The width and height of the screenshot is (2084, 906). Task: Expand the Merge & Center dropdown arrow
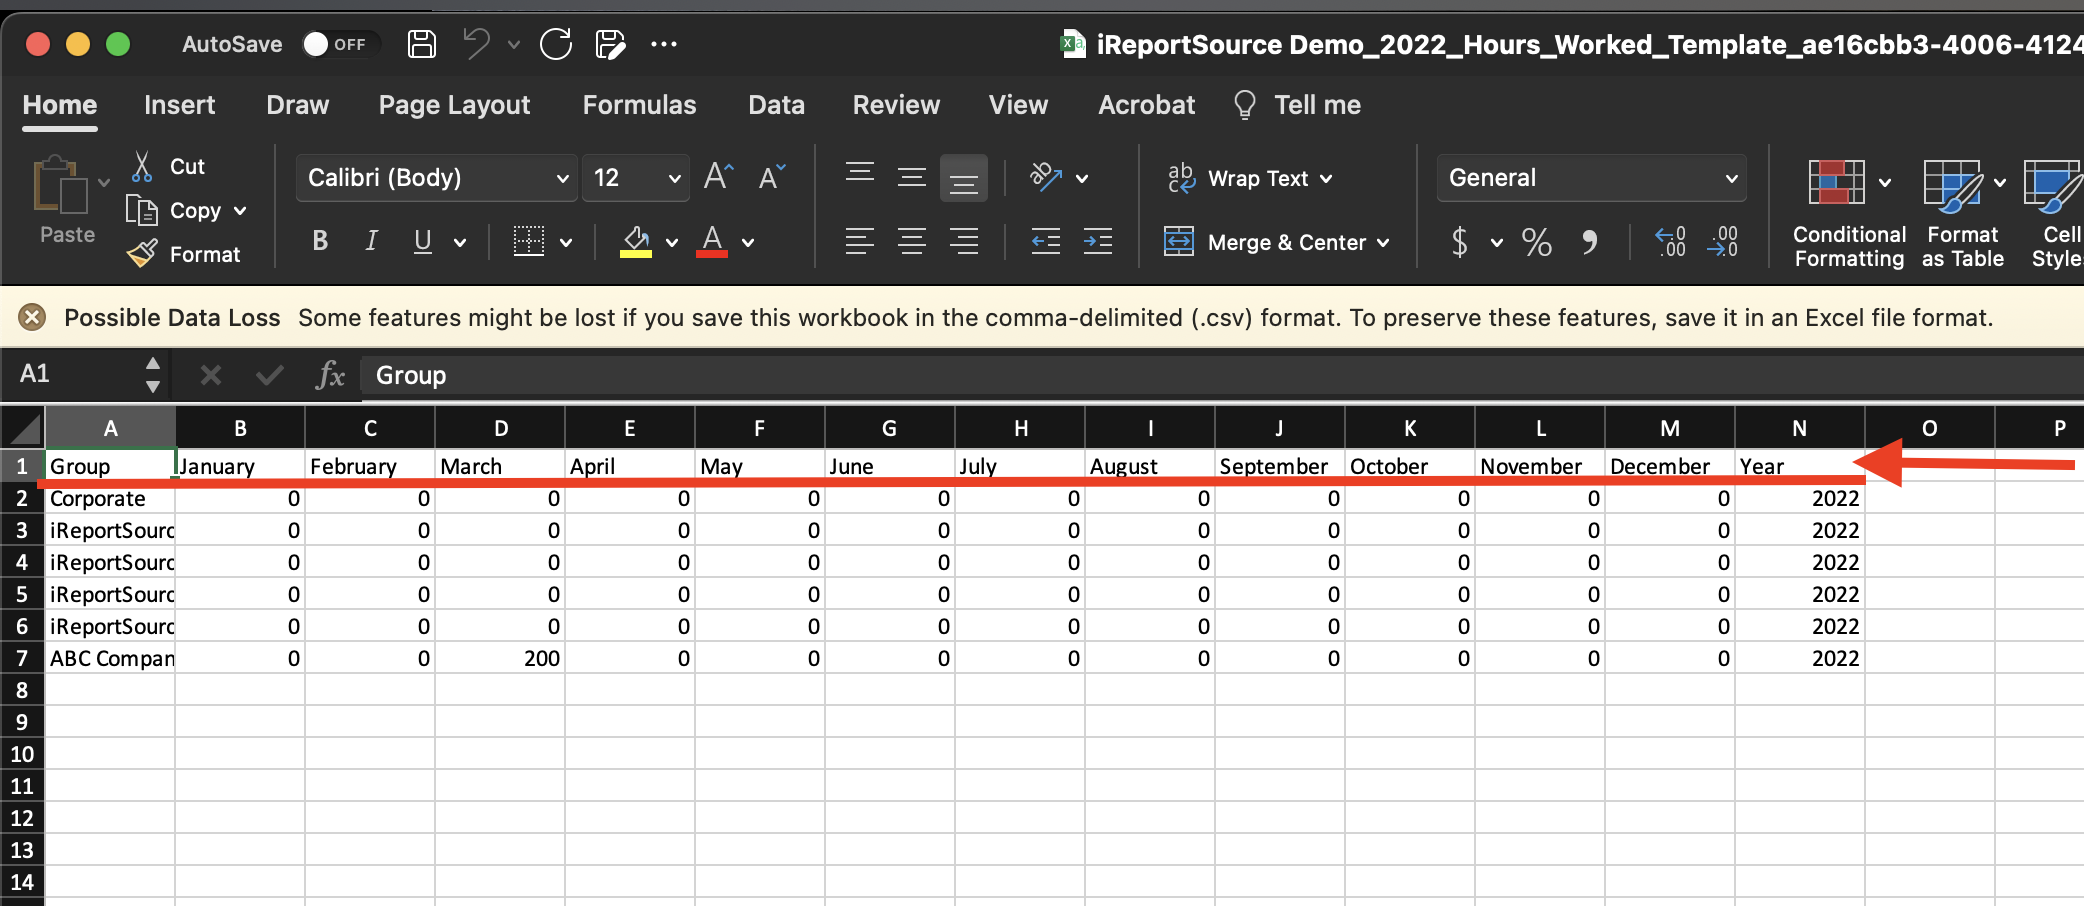point(1383,243)
